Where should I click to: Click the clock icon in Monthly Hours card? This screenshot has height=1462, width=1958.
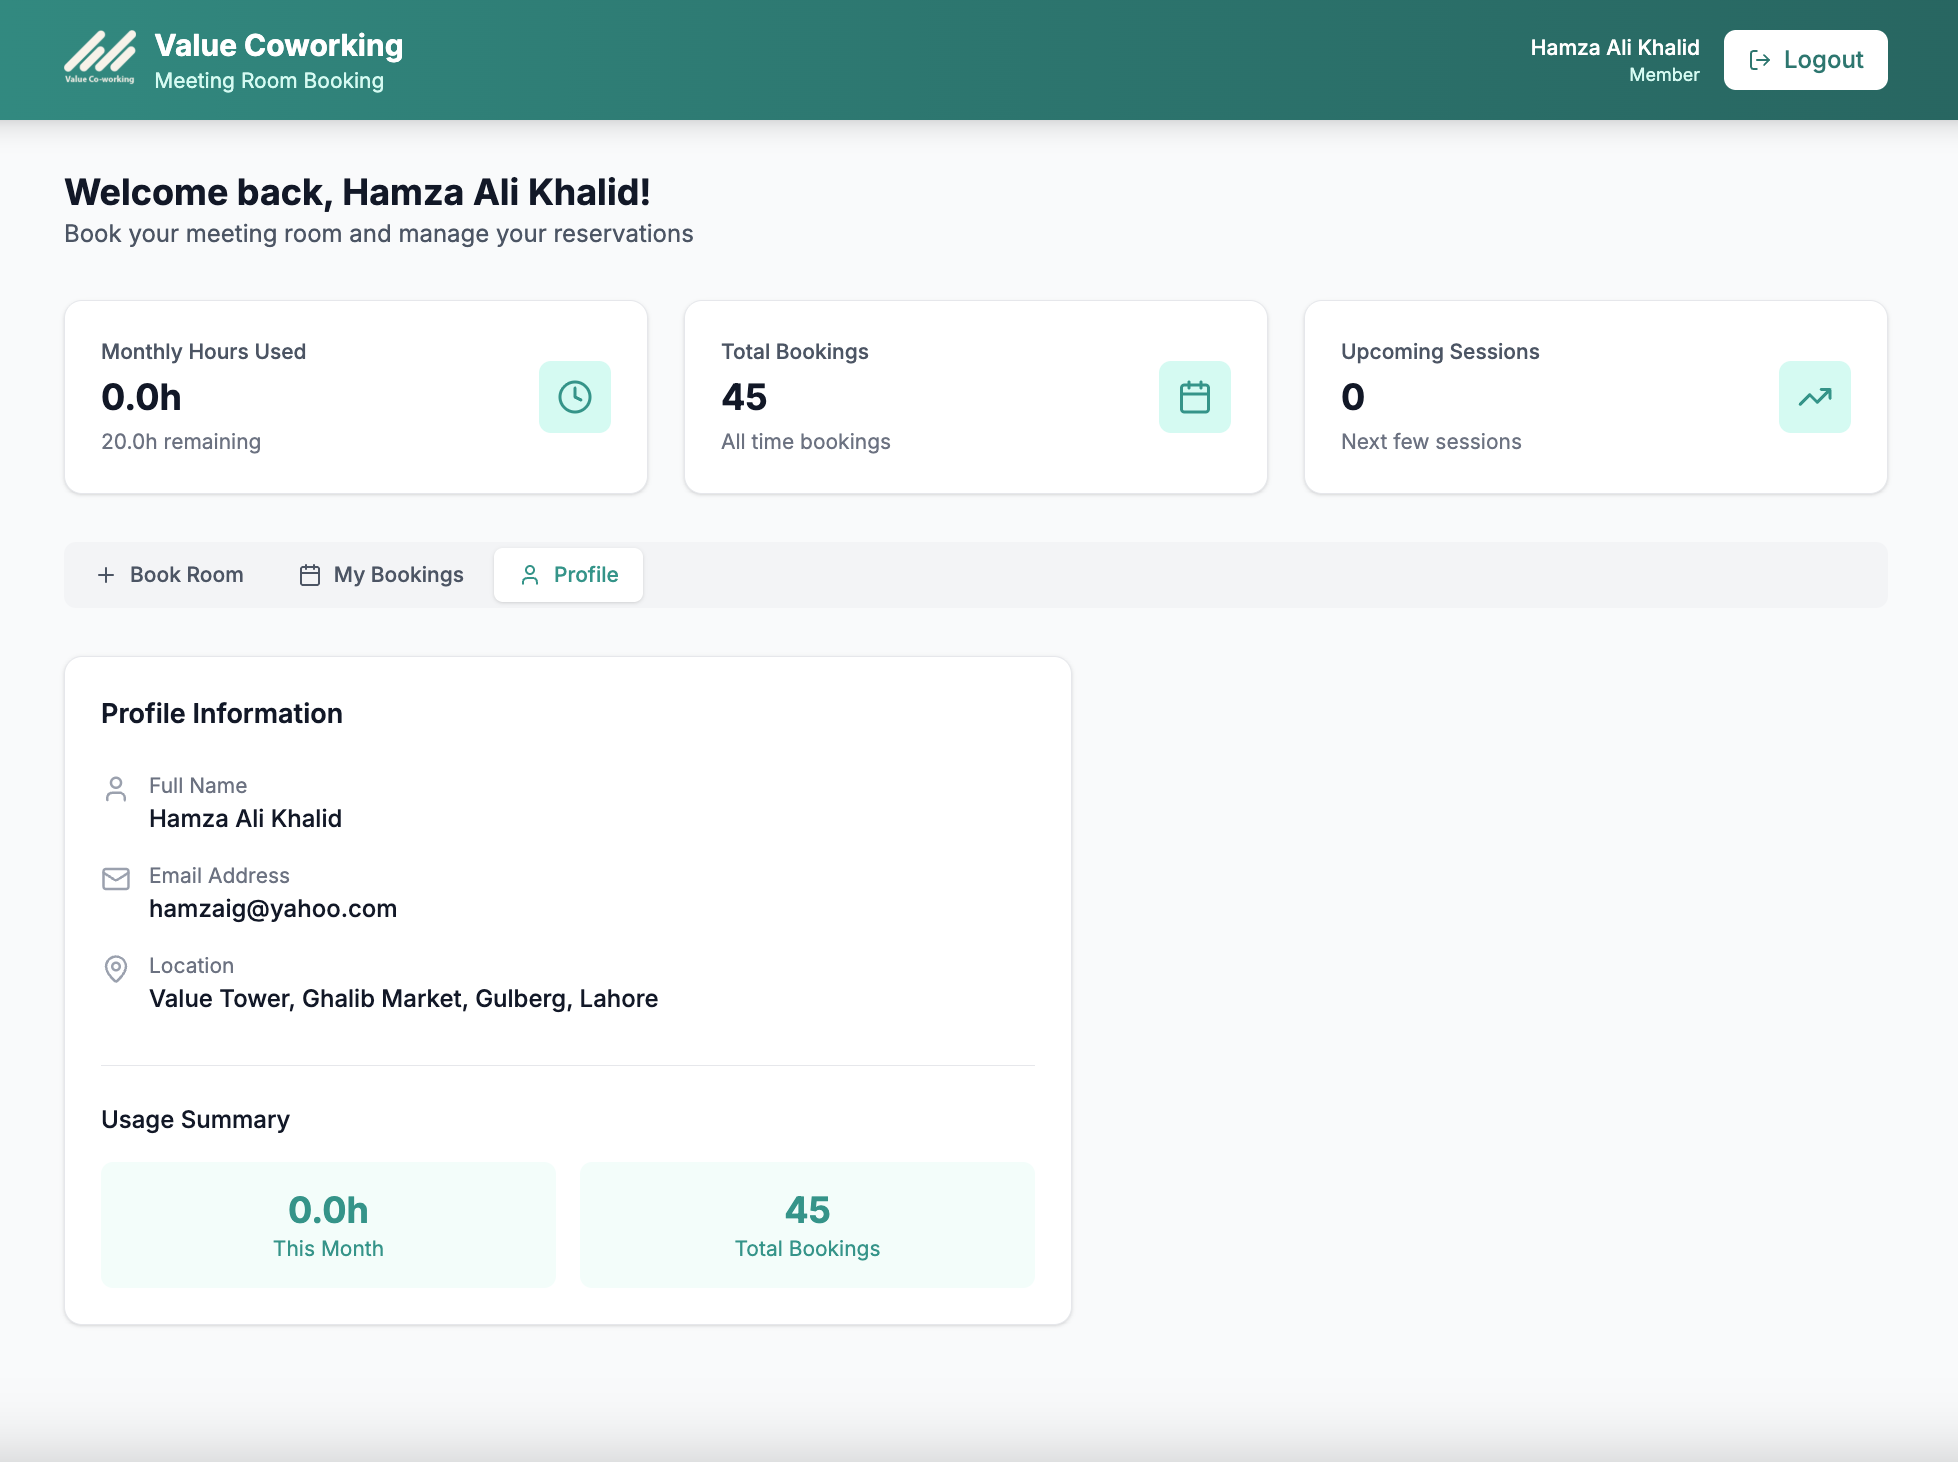574,397
